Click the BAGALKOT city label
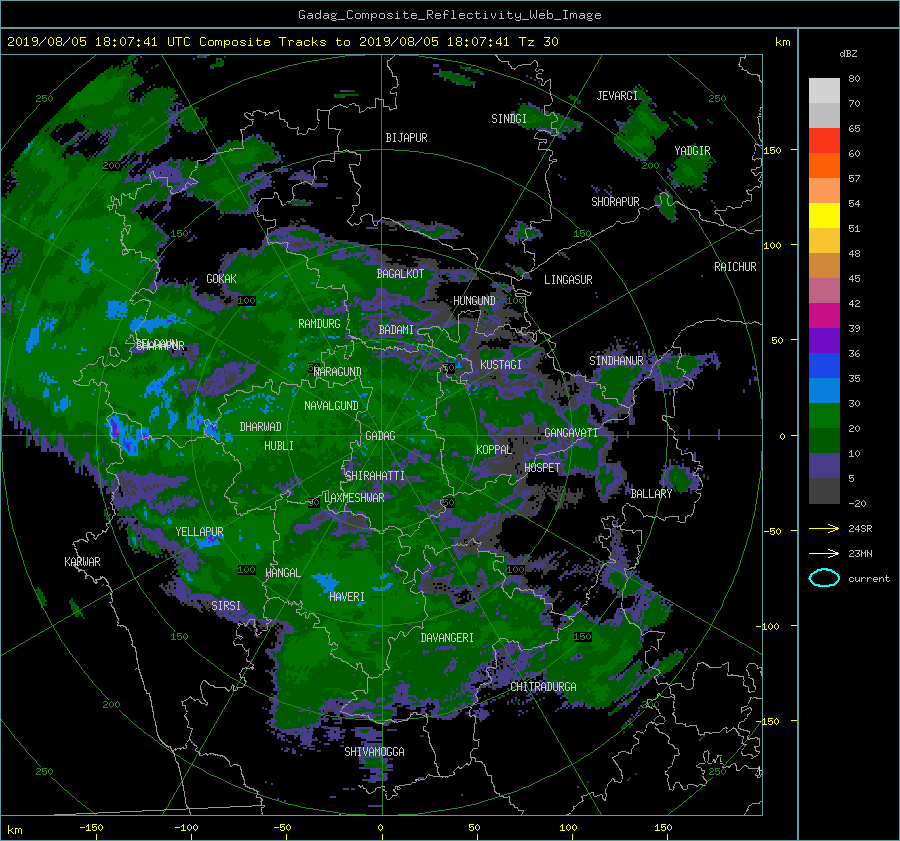The height and width of the screenshot is (841, 900). click(400, 274)
